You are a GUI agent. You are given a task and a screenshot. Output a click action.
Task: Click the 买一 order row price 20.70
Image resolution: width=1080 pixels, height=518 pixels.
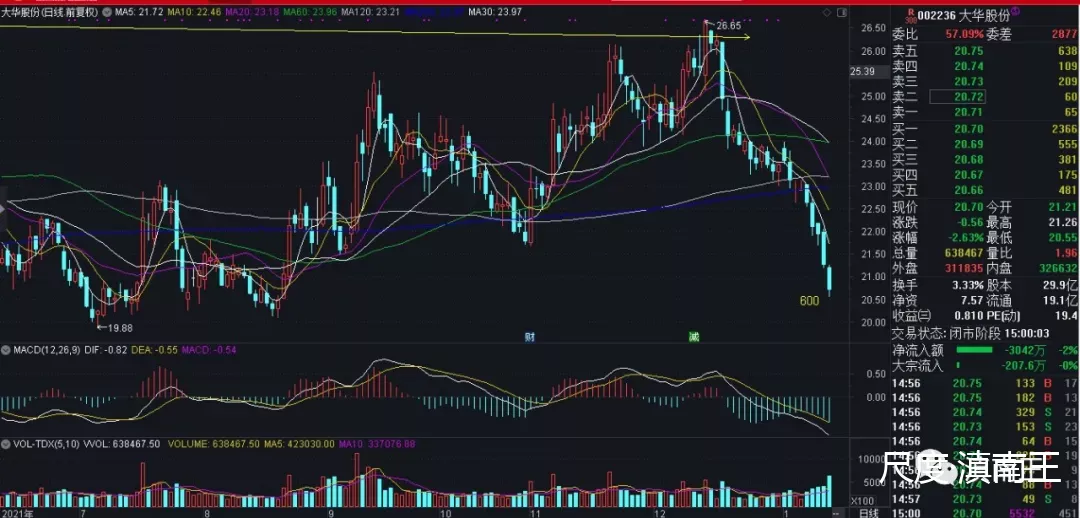coord(968,129)
